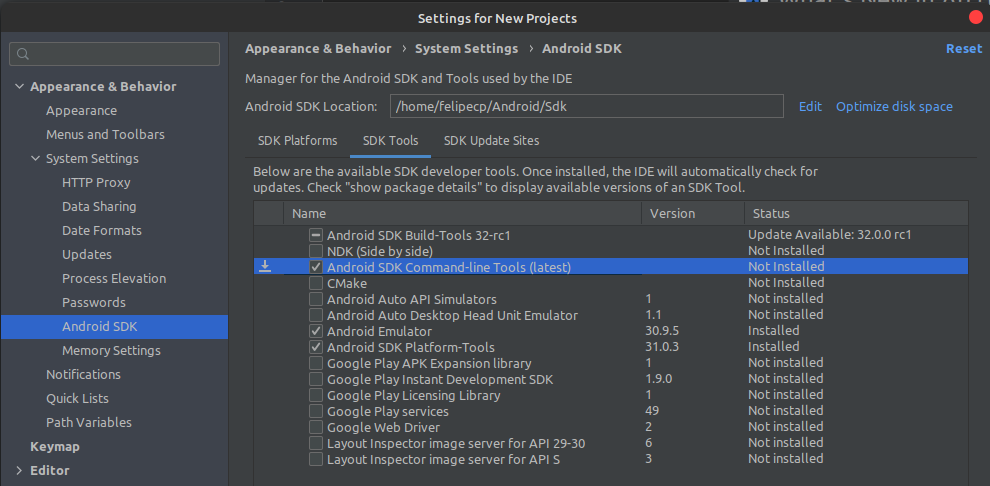Check Android Auto API Simulators box

coord(316,299)
